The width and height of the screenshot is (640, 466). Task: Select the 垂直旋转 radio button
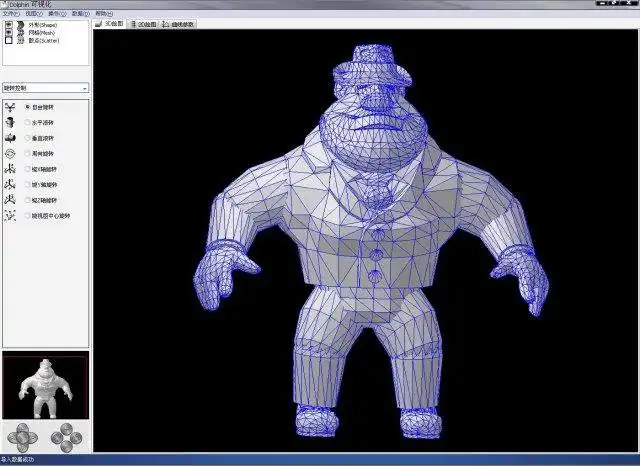(x=27, y=138)
